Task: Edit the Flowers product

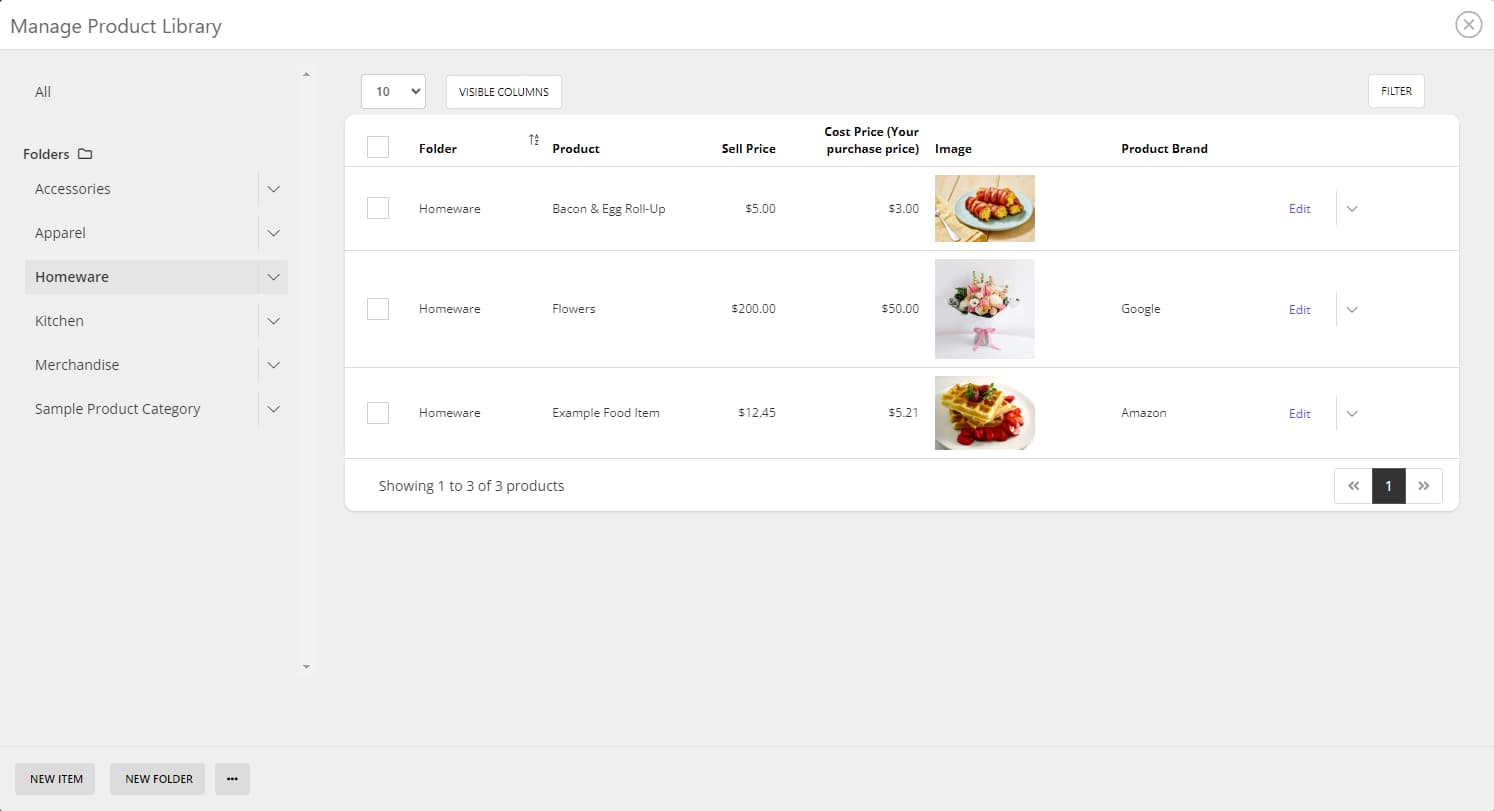Action: tap(1299, 309)
